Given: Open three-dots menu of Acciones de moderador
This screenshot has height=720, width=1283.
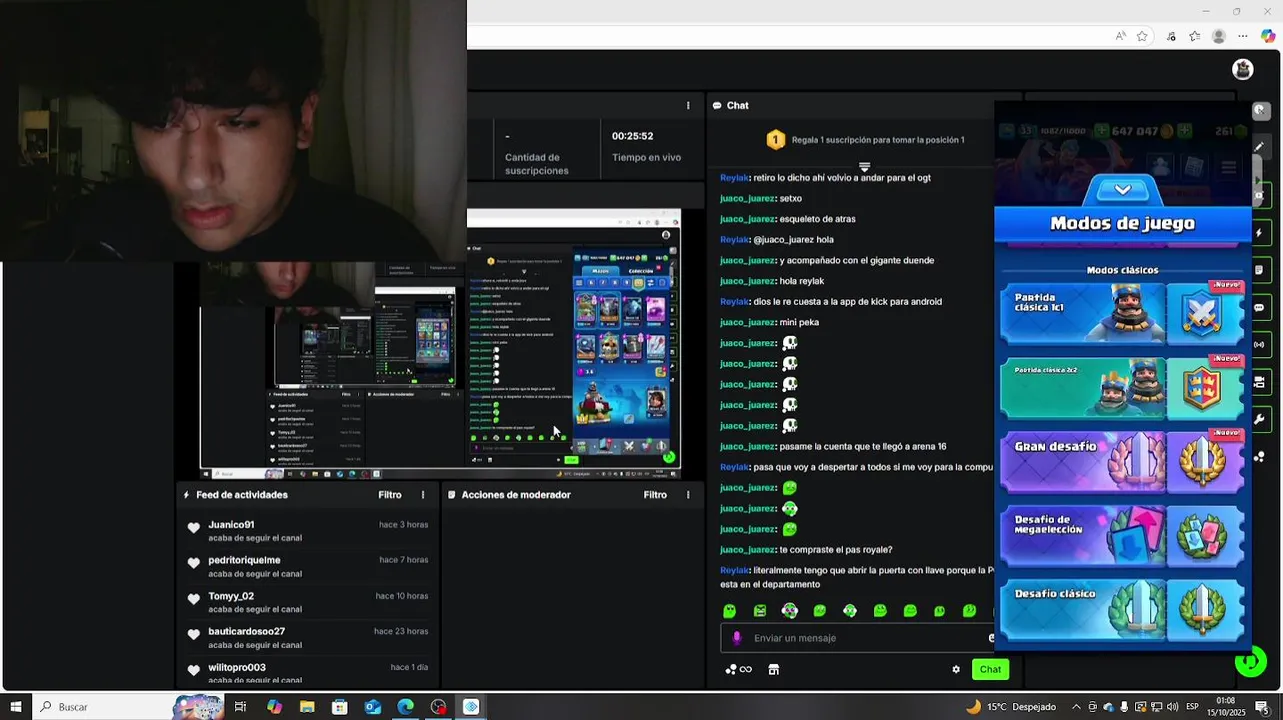Looking at the screenshot, I should (688, 495).
